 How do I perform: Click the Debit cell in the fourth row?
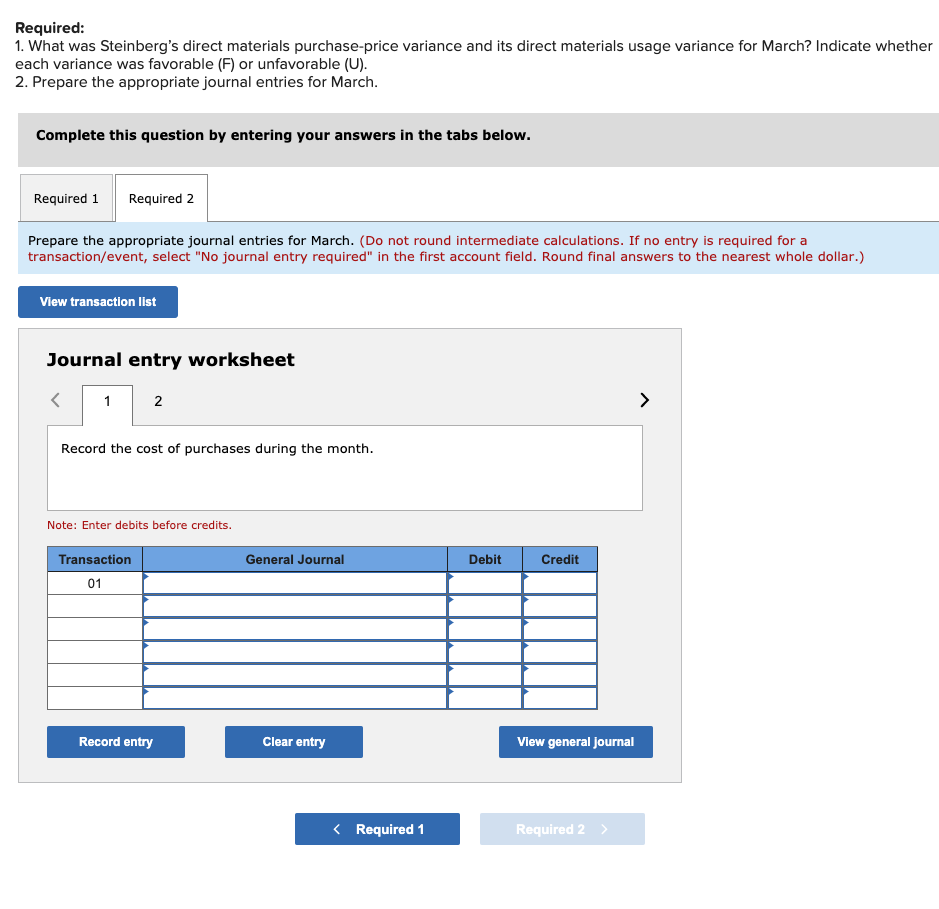[x=485, y=652]
